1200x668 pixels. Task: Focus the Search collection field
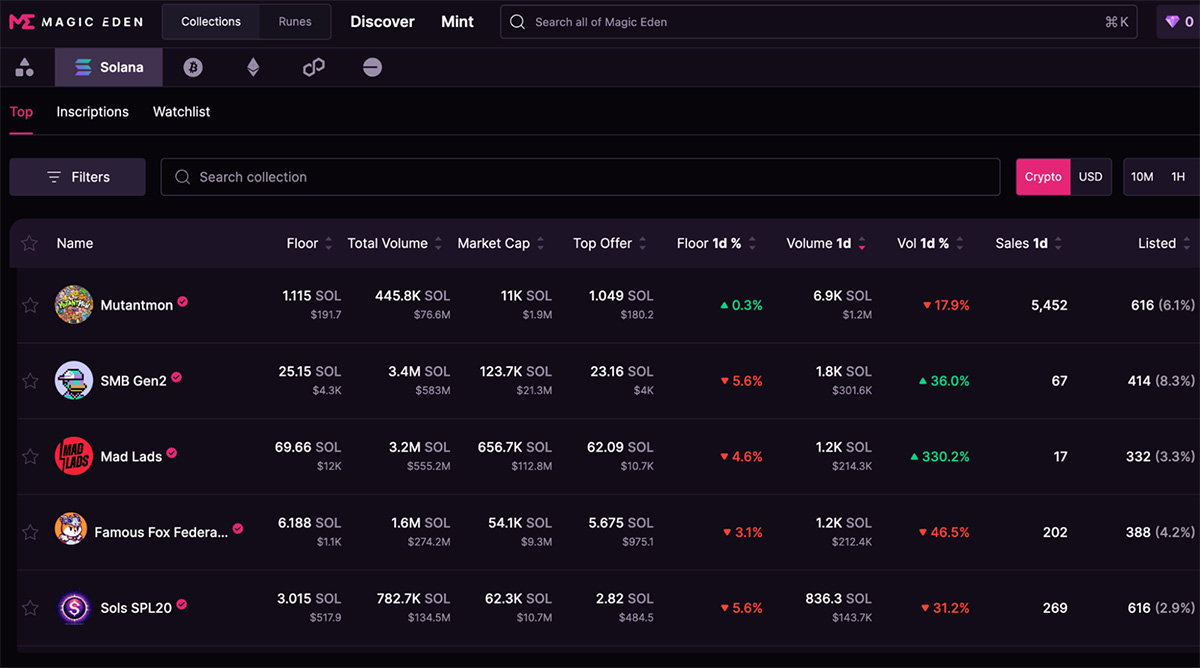point(580,177)
